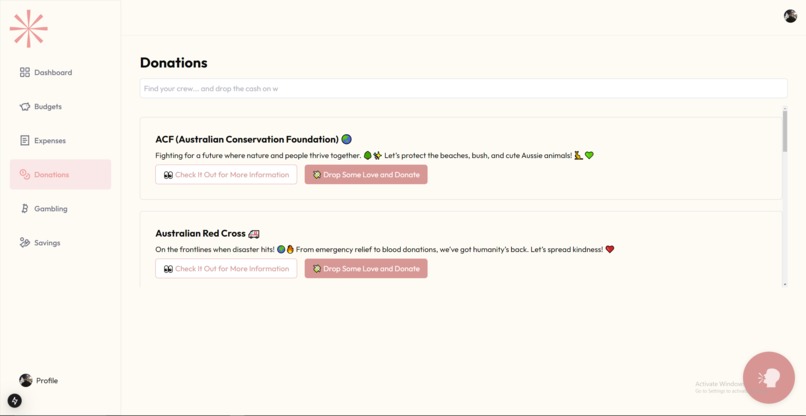Click the Savings icon in sidebar

point(25,243)
